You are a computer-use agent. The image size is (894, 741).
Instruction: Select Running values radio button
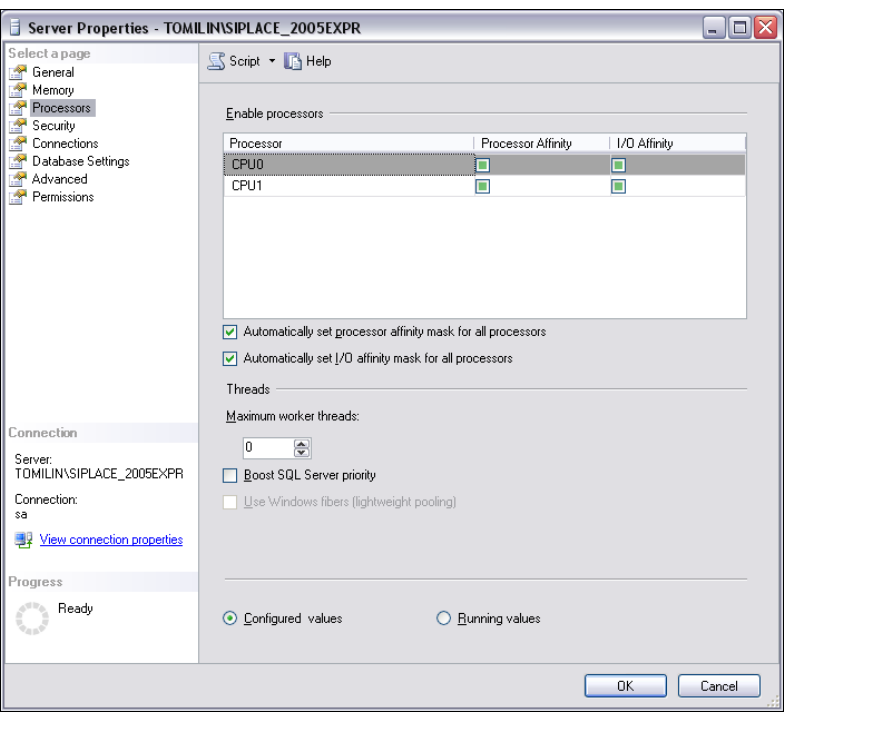click(444, 618)
